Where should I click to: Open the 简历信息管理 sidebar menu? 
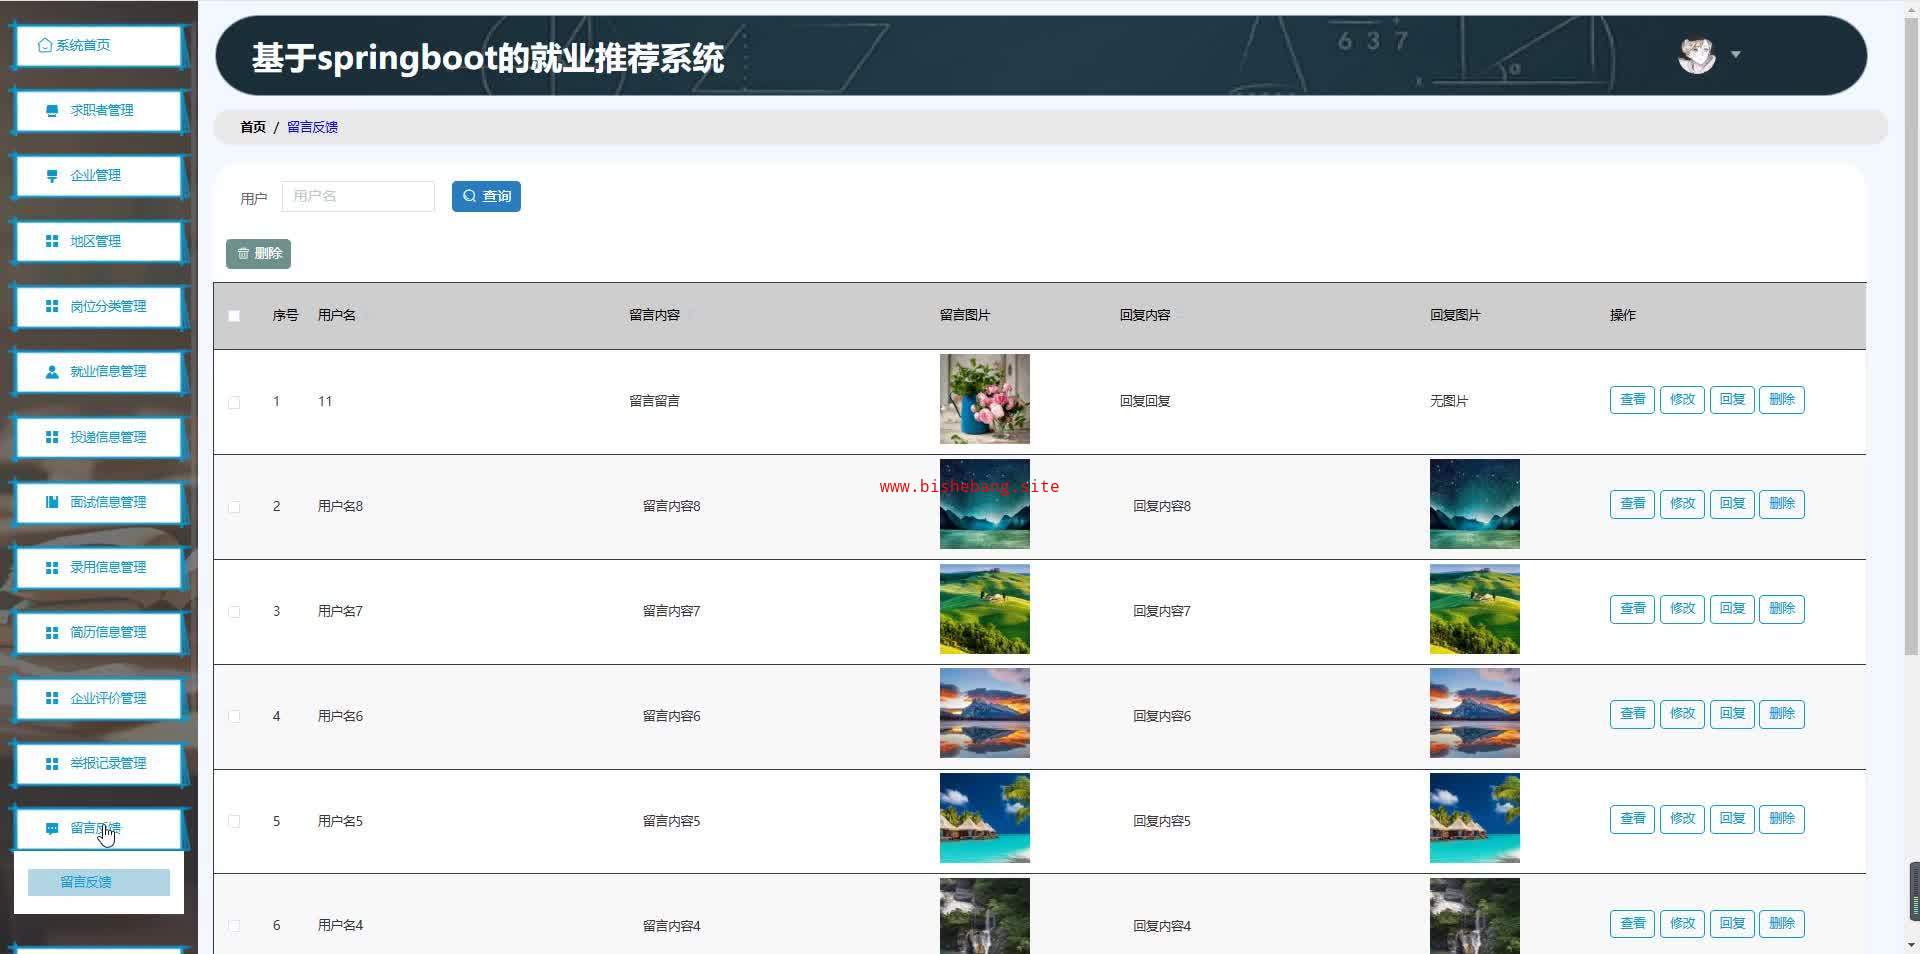click(98, 633)
